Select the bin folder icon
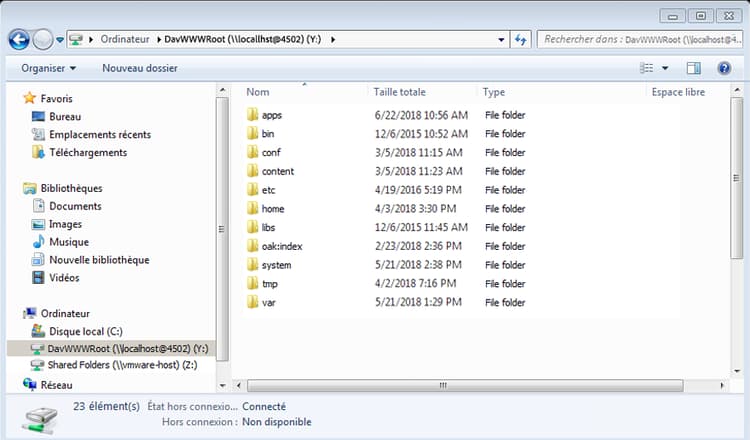 coord(253,133)
